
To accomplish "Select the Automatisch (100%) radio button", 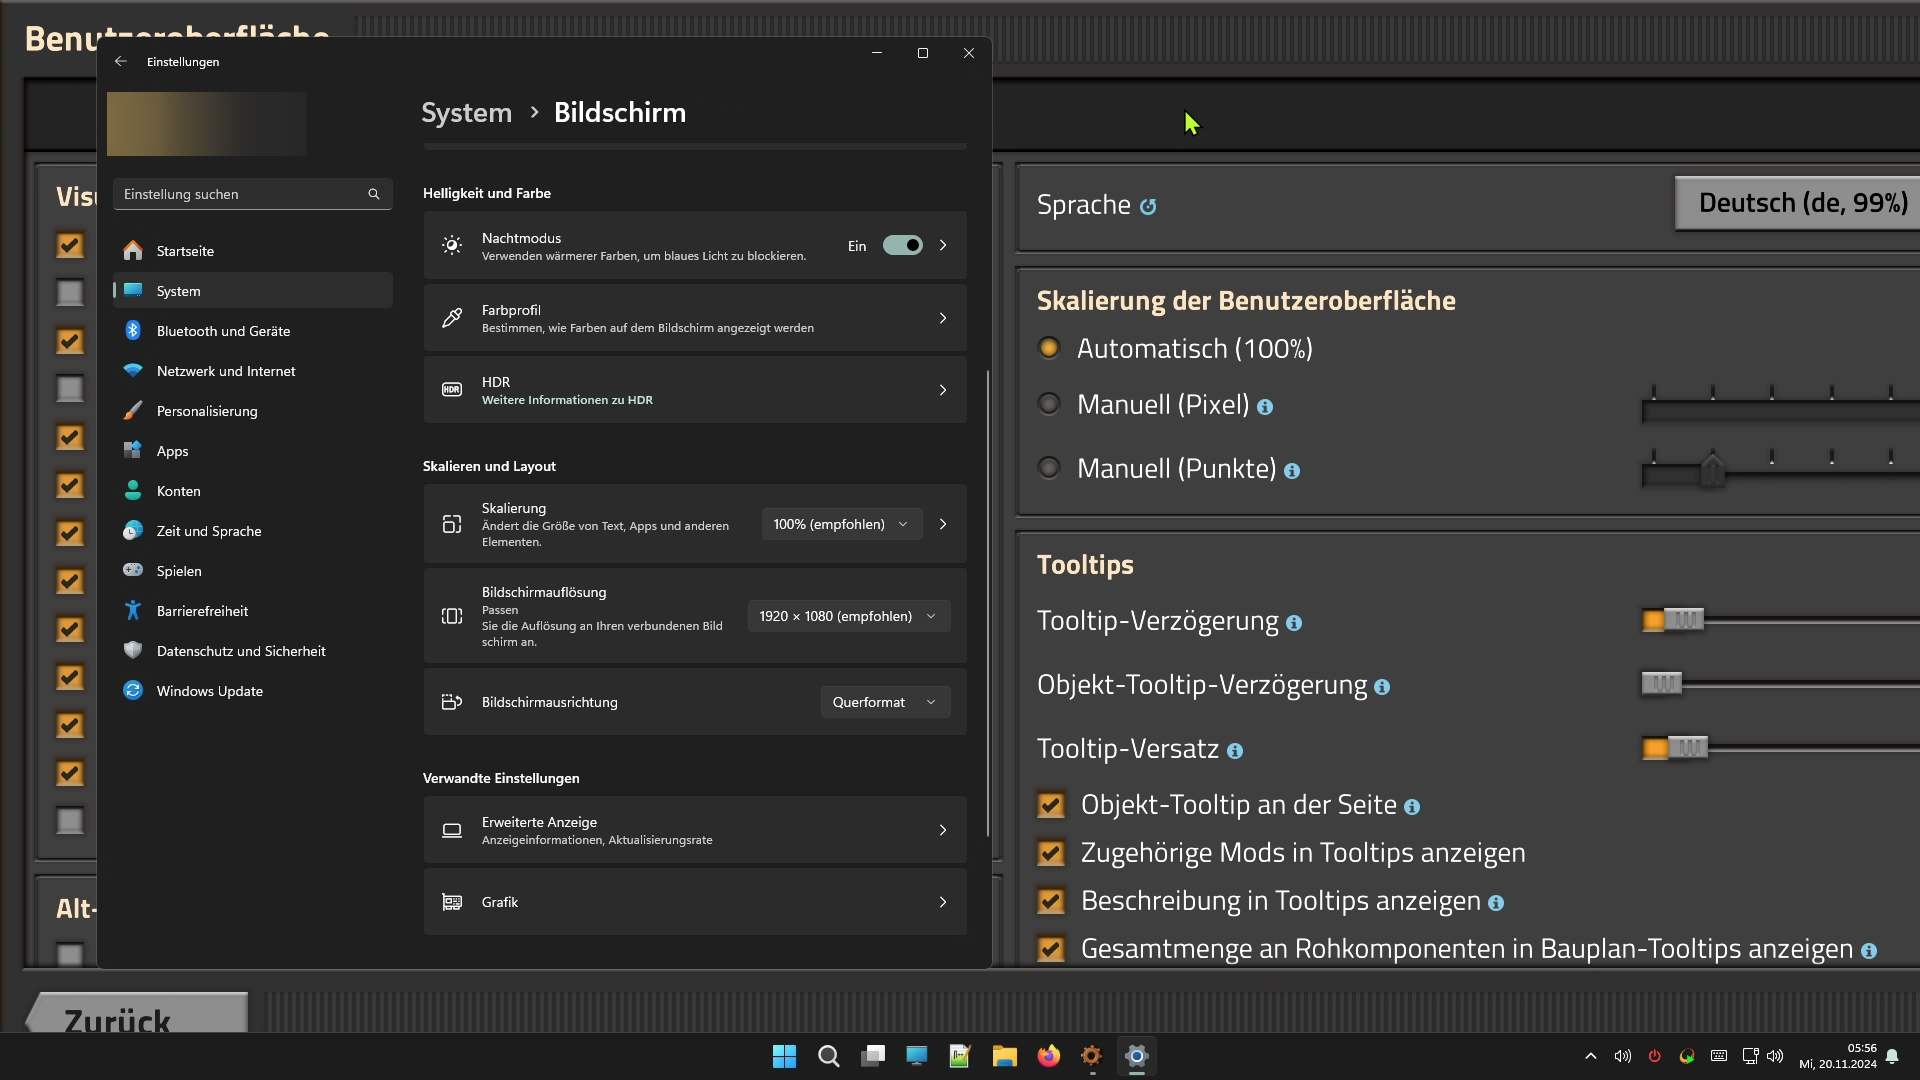I will pos(1049,349).
